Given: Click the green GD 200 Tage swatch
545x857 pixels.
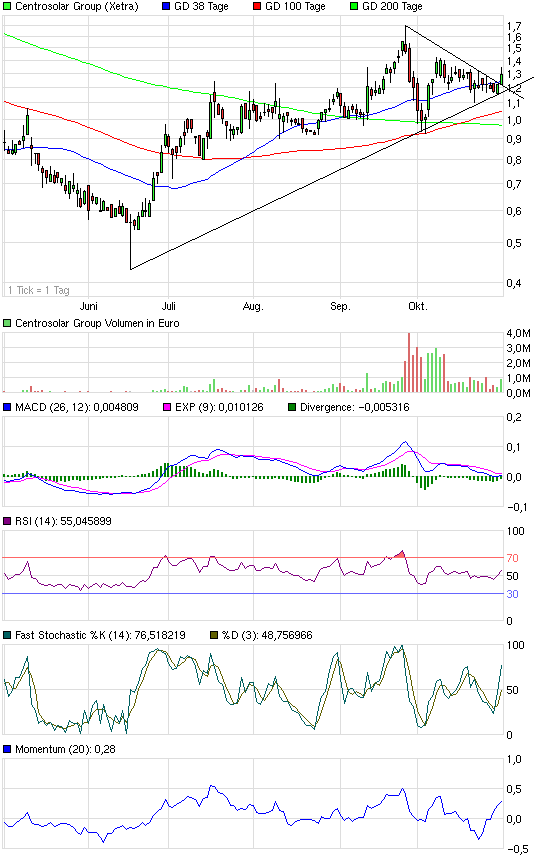Looking at the screenshot, I should (354, 7).
